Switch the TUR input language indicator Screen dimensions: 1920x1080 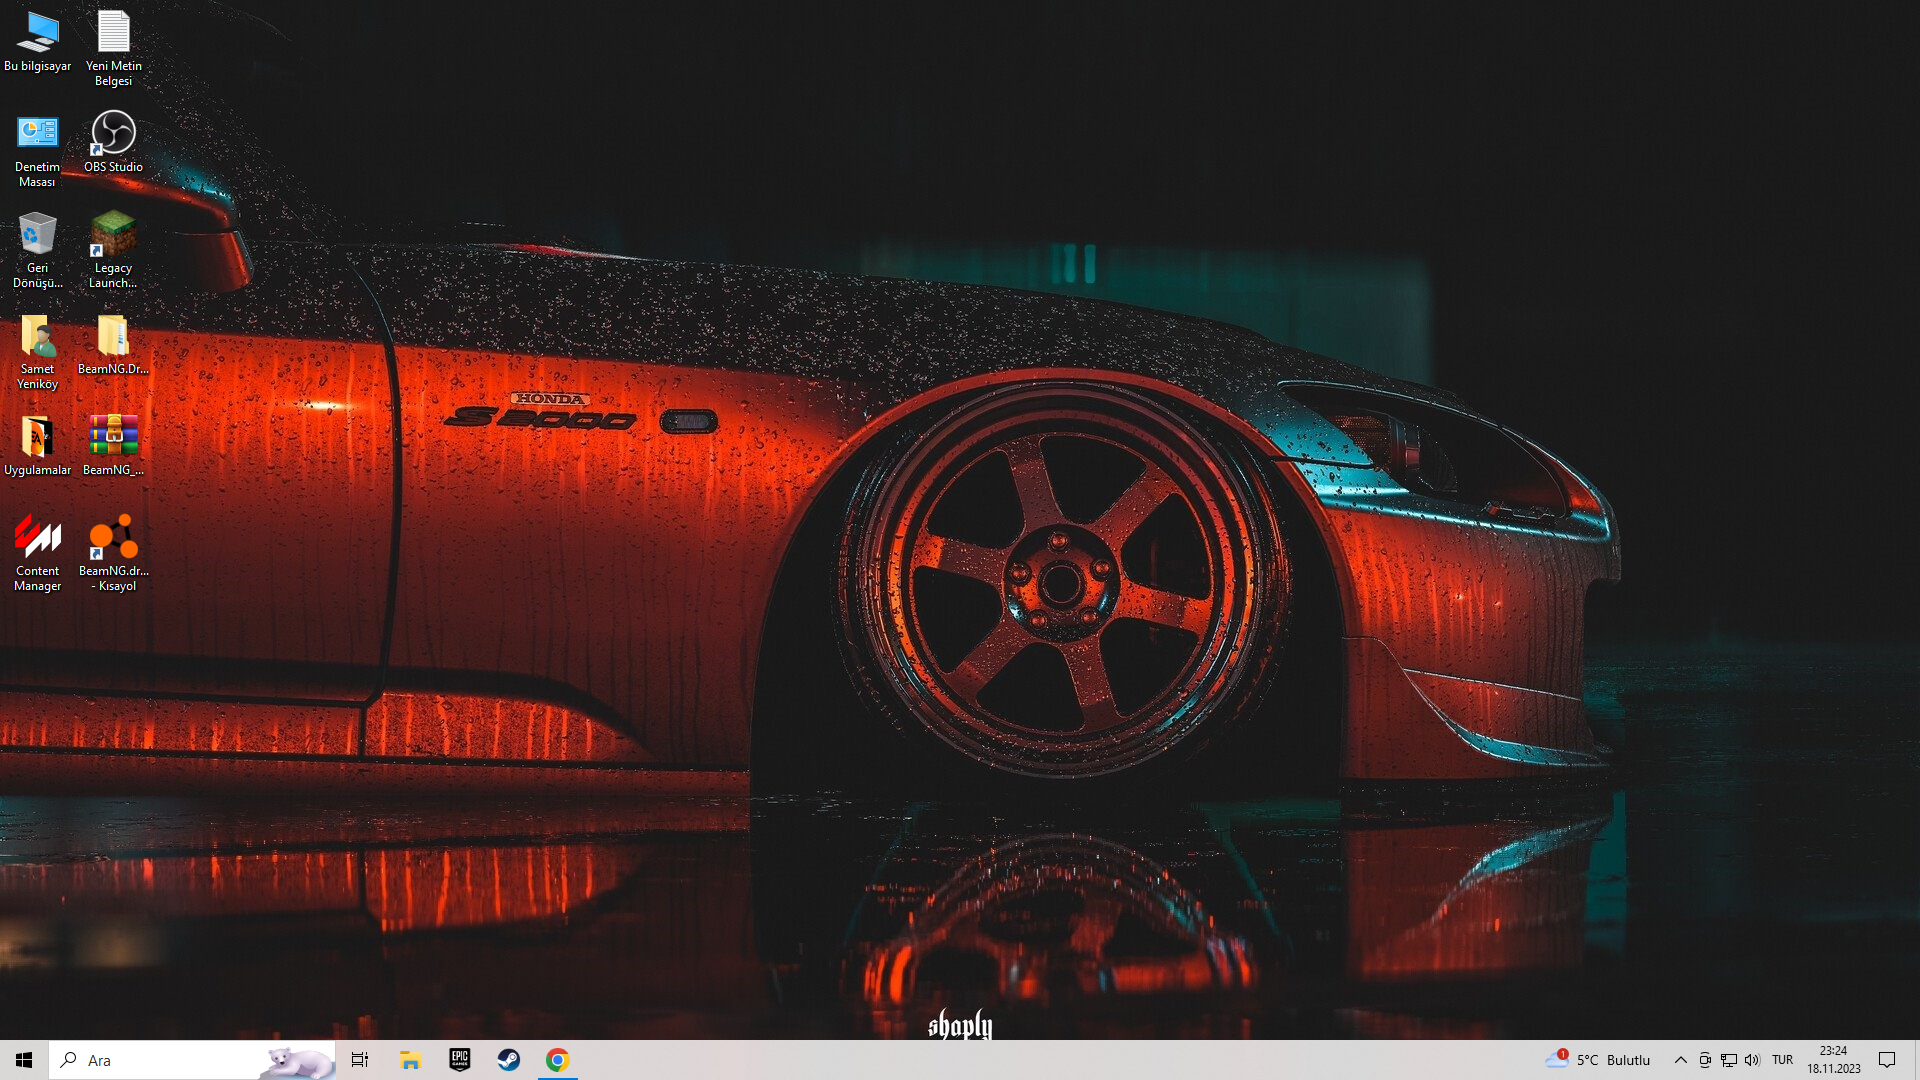click(1782, 1060)
